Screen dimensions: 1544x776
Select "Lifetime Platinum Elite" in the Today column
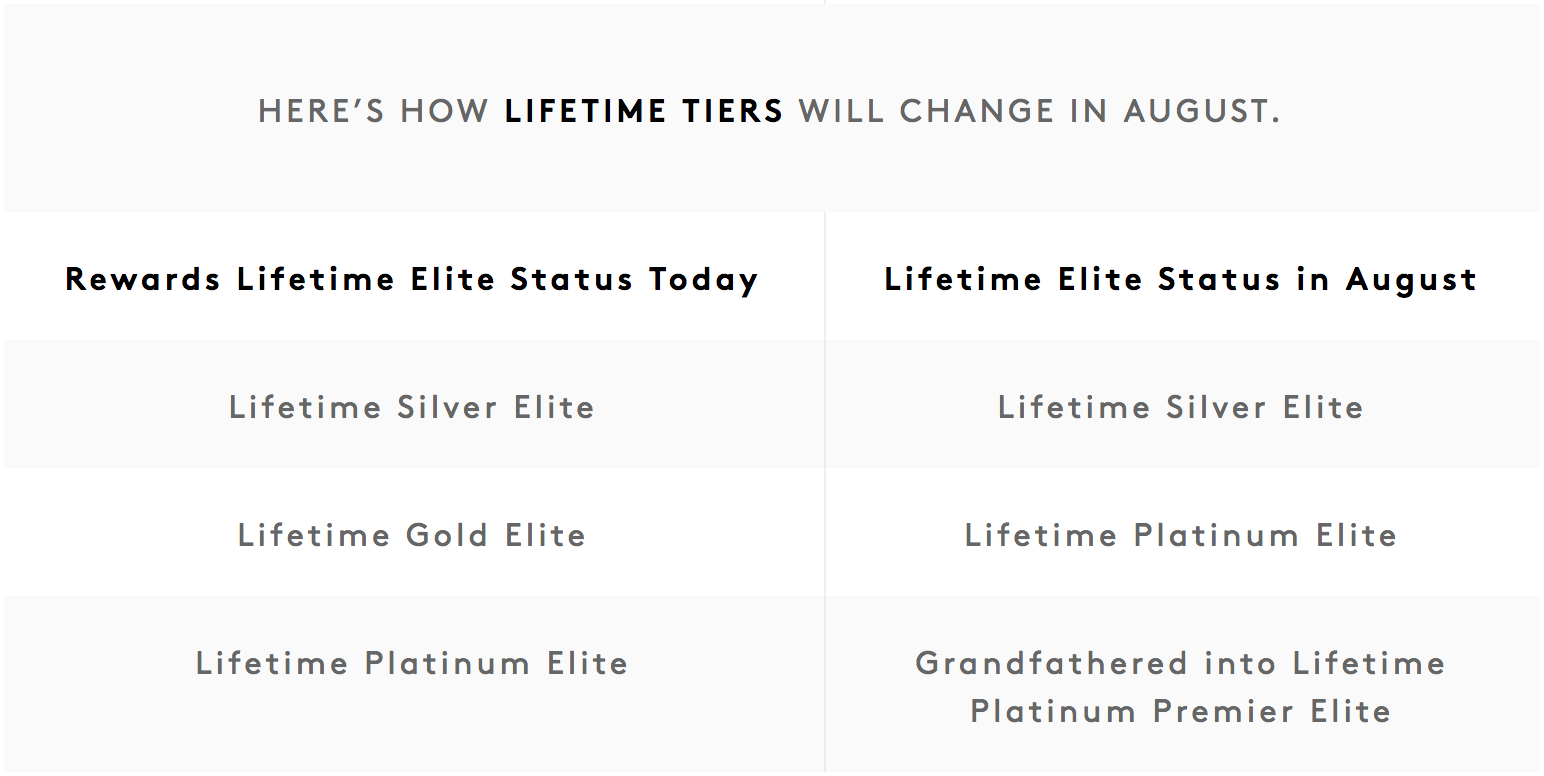(412, 663)
